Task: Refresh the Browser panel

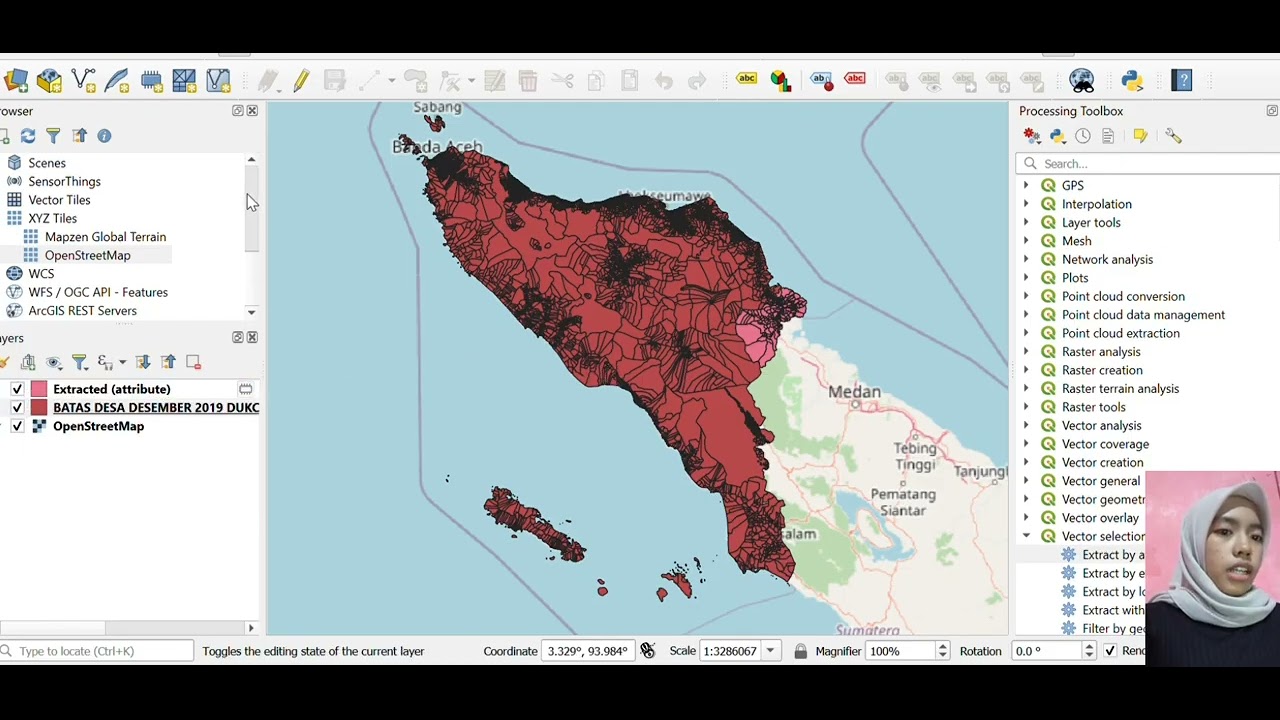Action: [x=28, y=136]
